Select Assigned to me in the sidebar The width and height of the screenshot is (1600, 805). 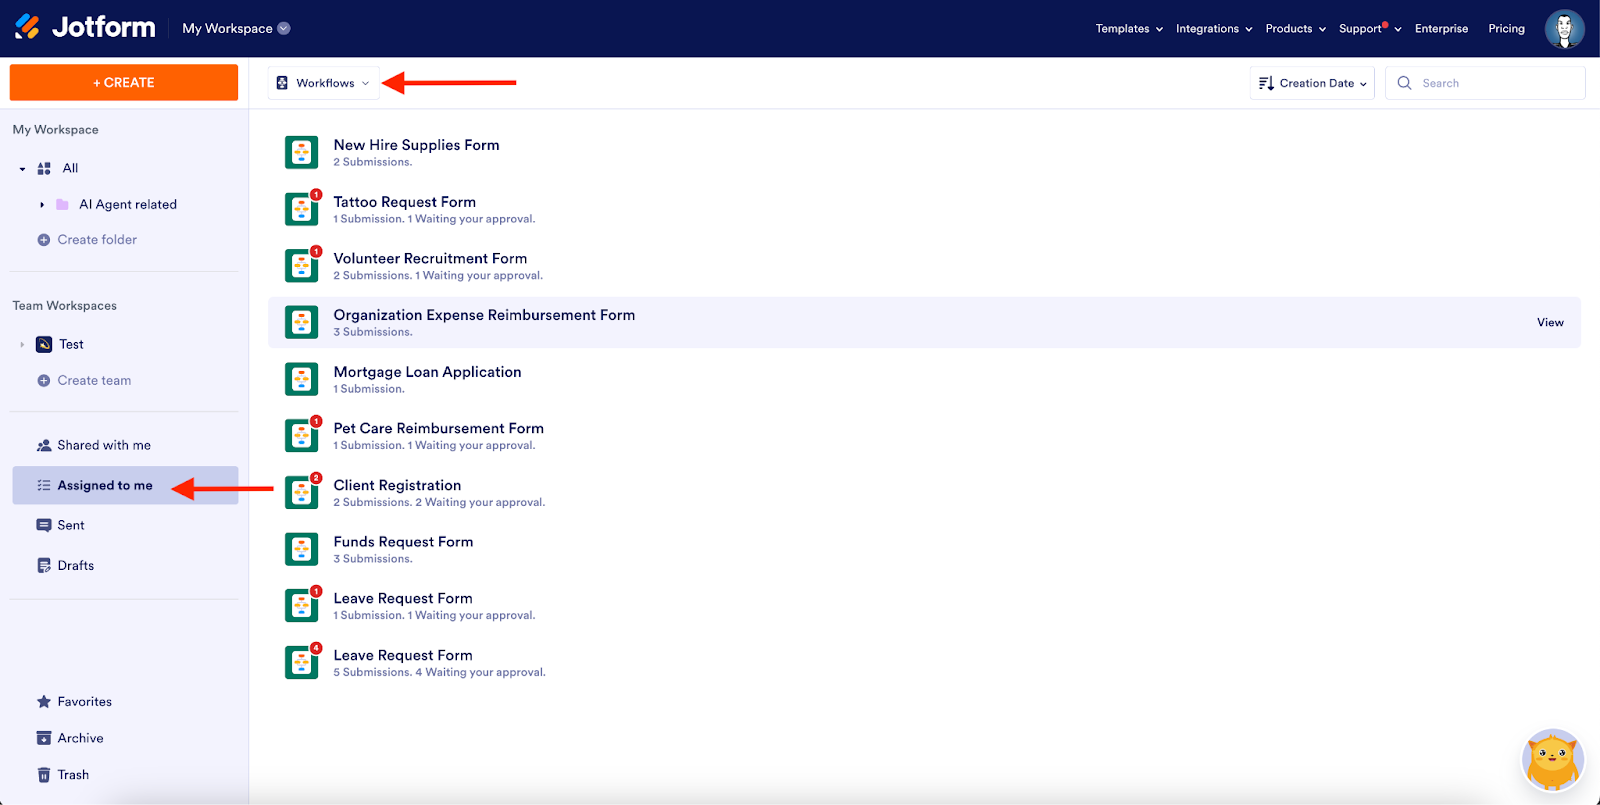pos(125,485)
